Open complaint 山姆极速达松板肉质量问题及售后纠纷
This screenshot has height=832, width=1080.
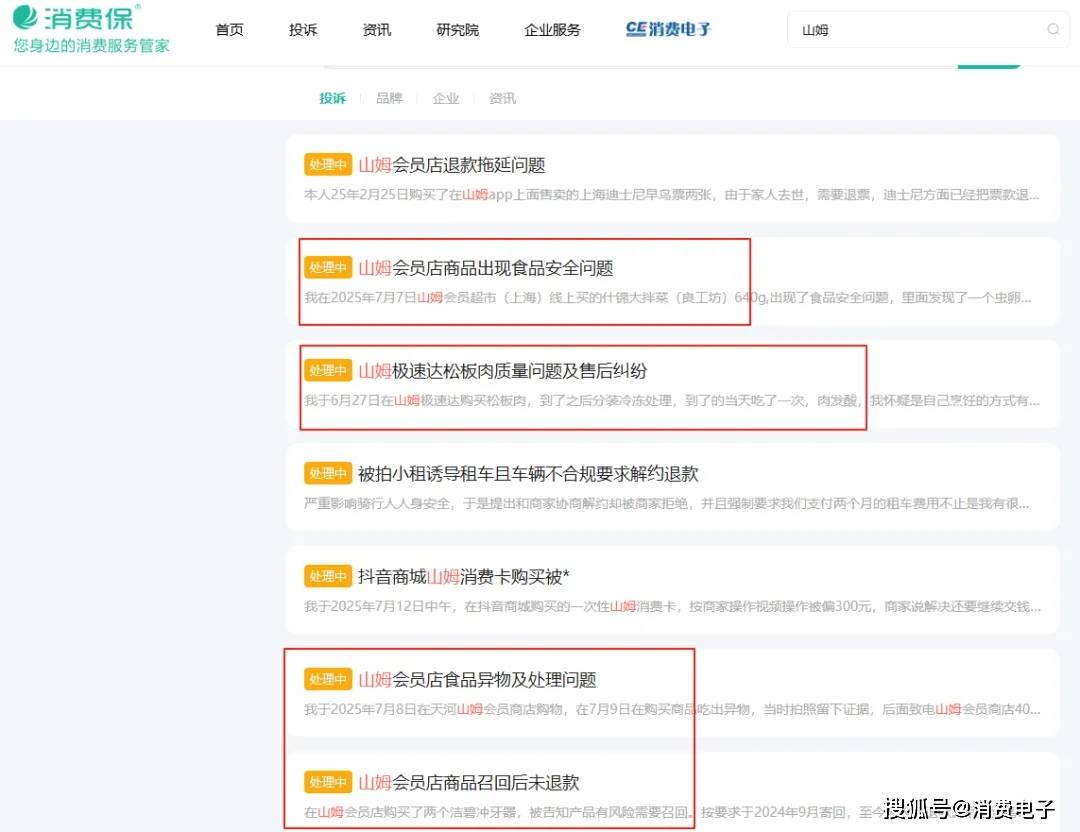[x=503, y=371]
